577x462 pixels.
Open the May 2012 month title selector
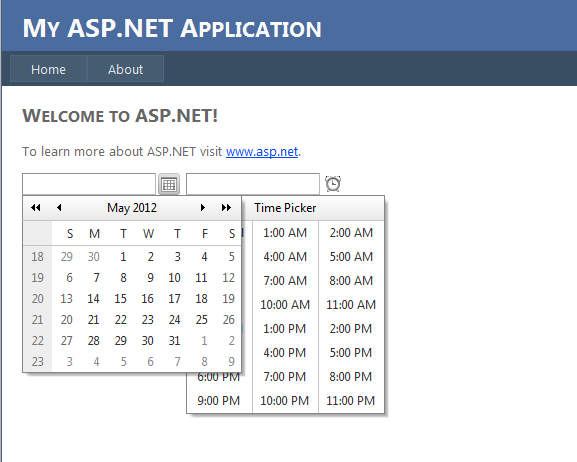[132, 208]
